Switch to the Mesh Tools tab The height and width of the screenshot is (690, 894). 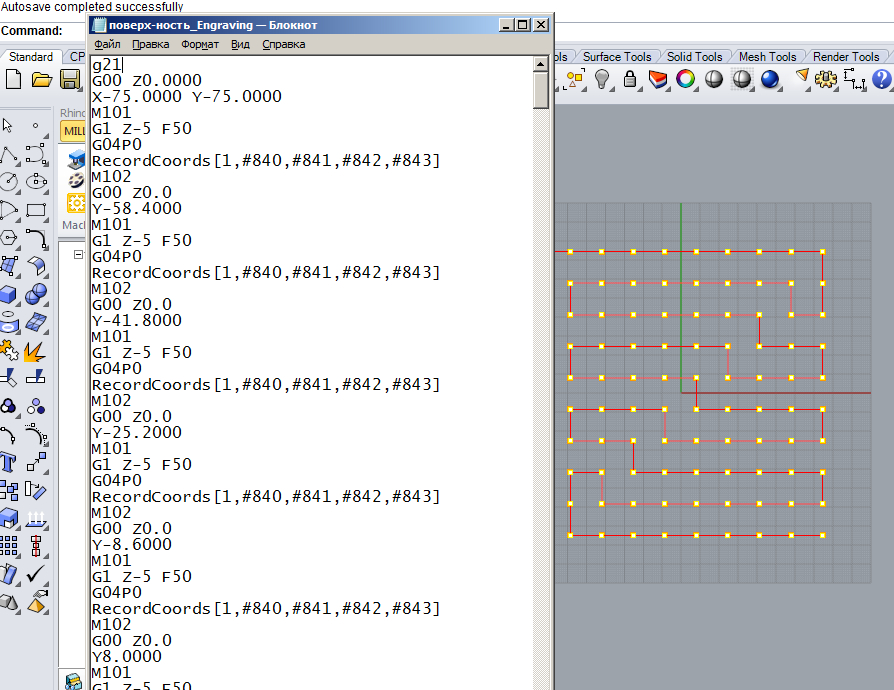pyautogui.click(x=767, y=57)
